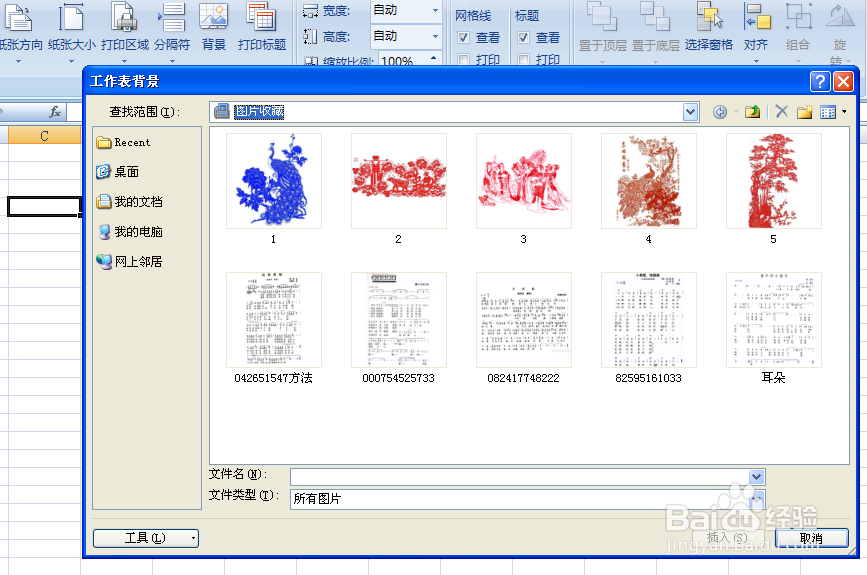Click the dialog help question mark button
The width and height of the screenshot is (867, 575).
pos(819,82)
